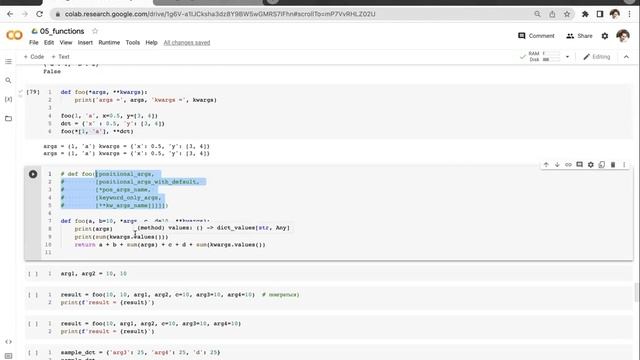This screenshot has height=360, width=640.
Task: Open the View menu
Action: click(x=66, y=42)
